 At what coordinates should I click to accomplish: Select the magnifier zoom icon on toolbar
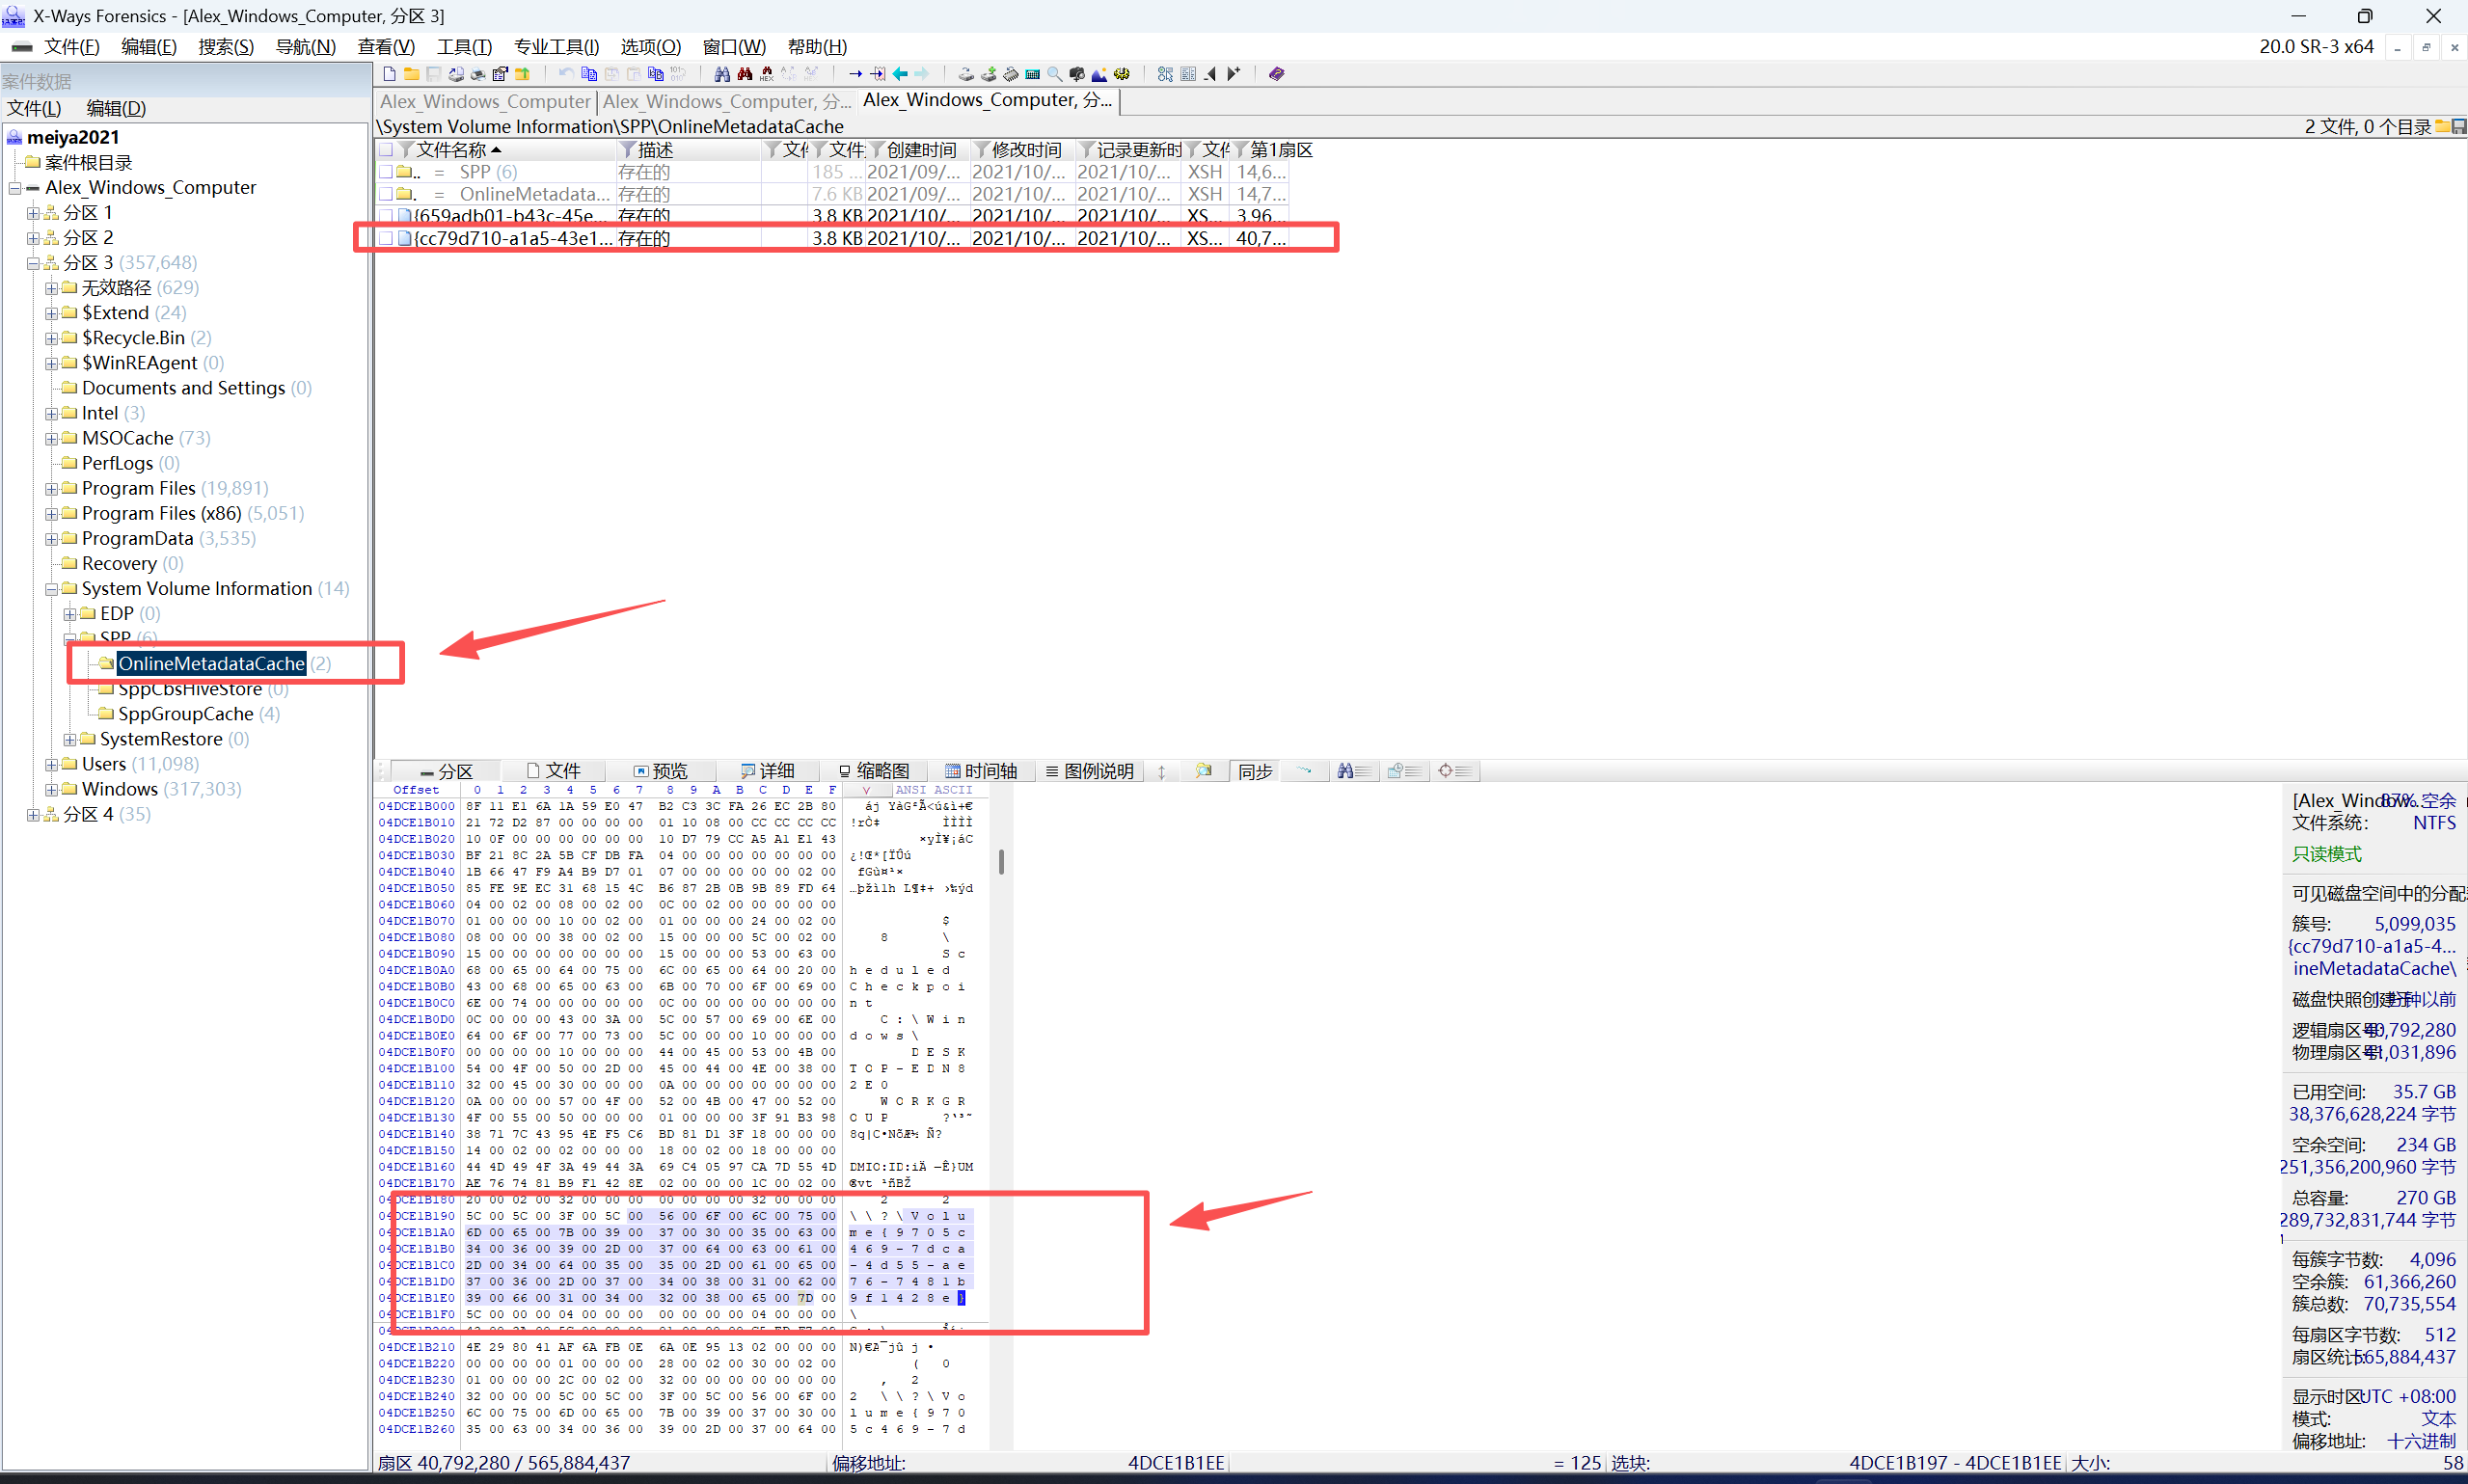point(1054,73)
